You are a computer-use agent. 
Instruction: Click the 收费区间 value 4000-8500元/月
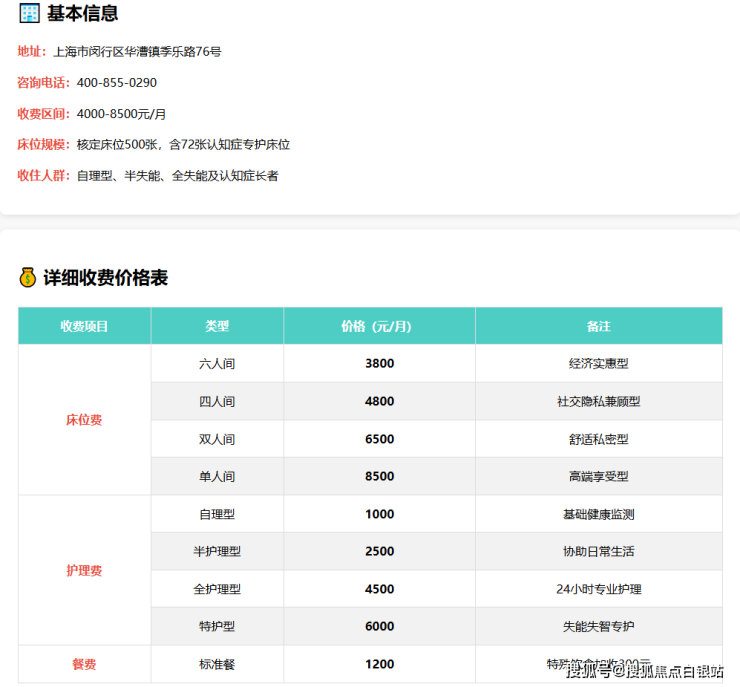pos(121,114)
